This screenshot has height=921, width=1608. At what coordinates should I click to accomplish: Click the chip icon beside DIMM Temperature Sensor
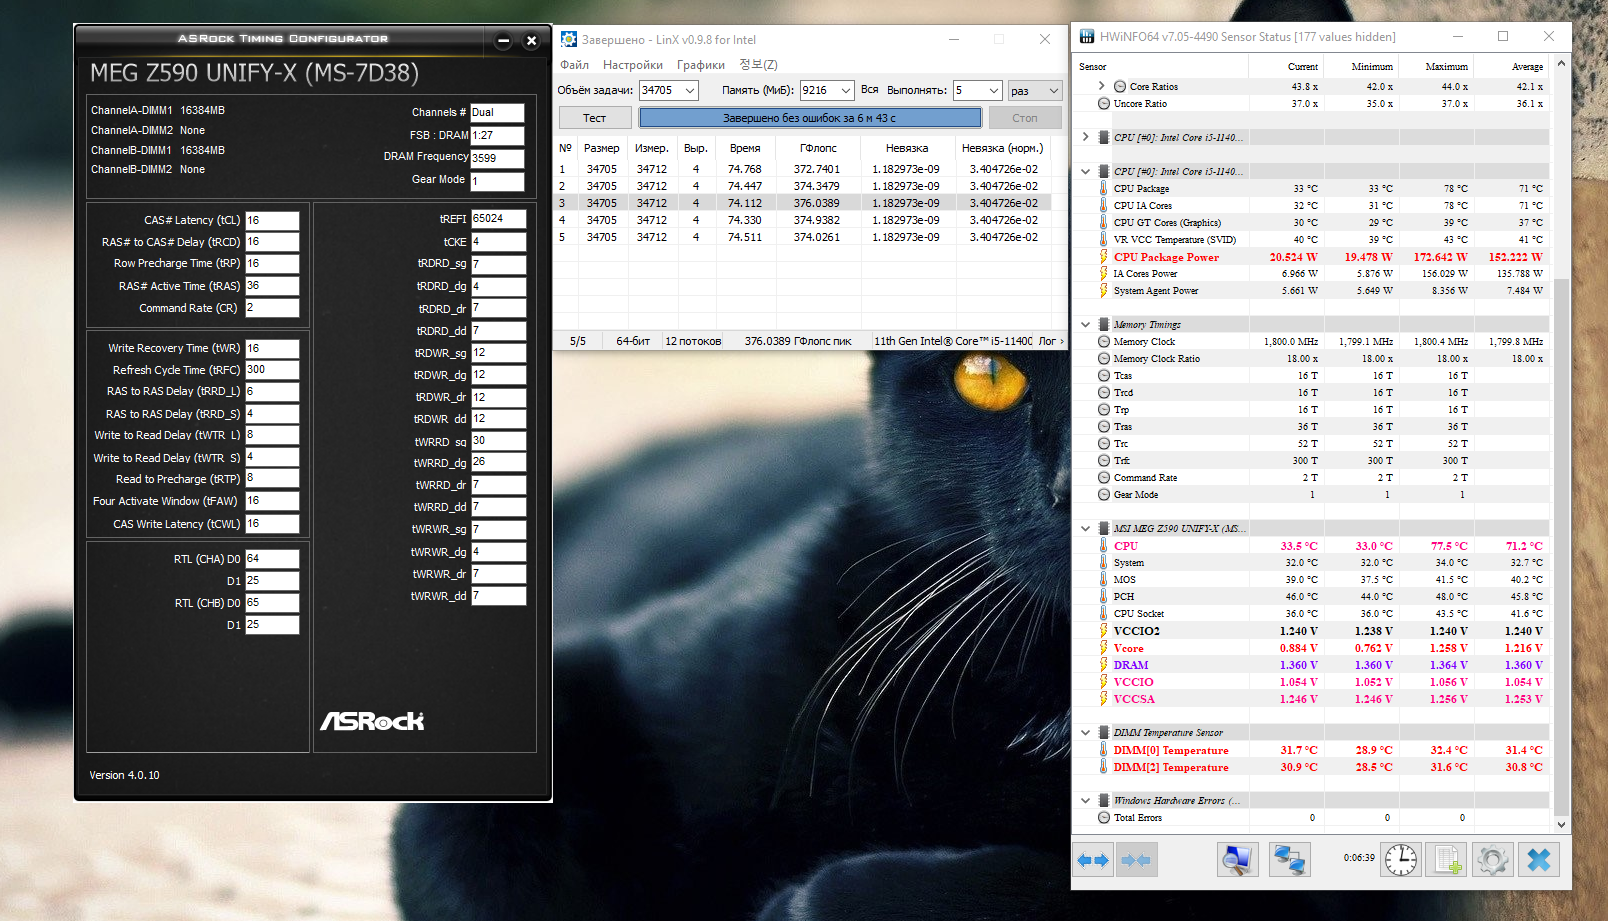coord(1104,732)
